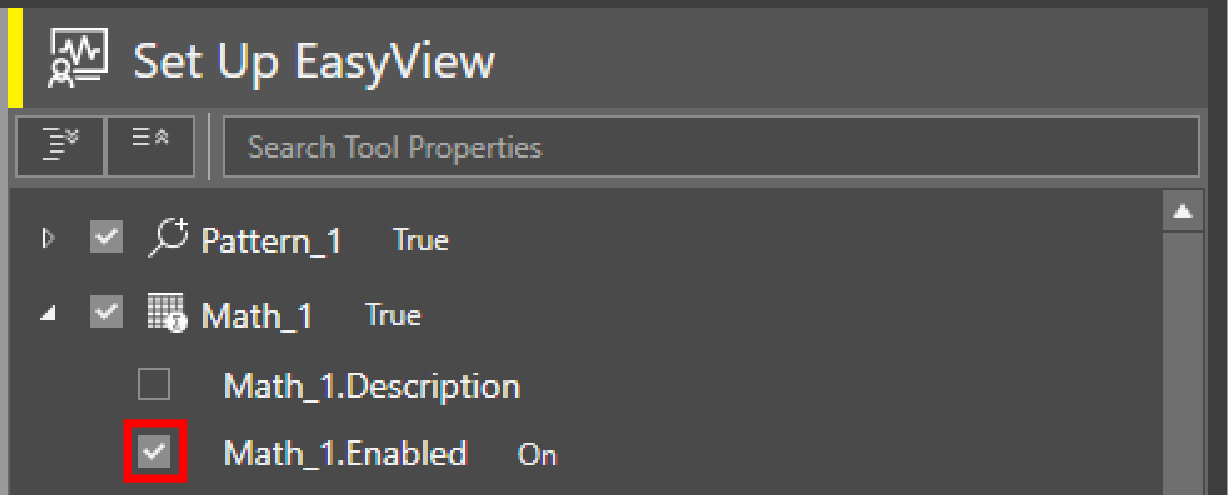Uncheck the Pattern_1 checkbox
This screenshot has height=496, width=1228.
point(107,239)
